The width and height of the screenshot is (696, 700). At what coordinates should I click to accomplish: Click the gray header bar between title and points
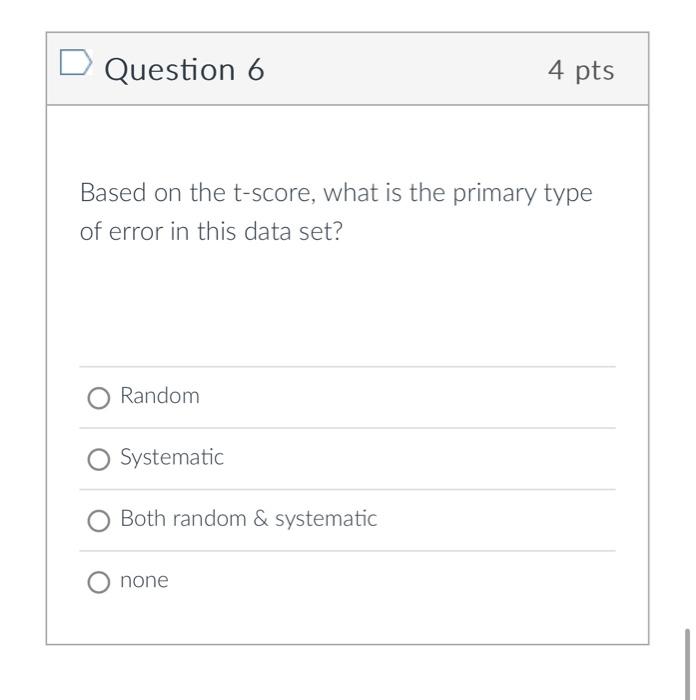pyautogui.click(x=406, y=69)
